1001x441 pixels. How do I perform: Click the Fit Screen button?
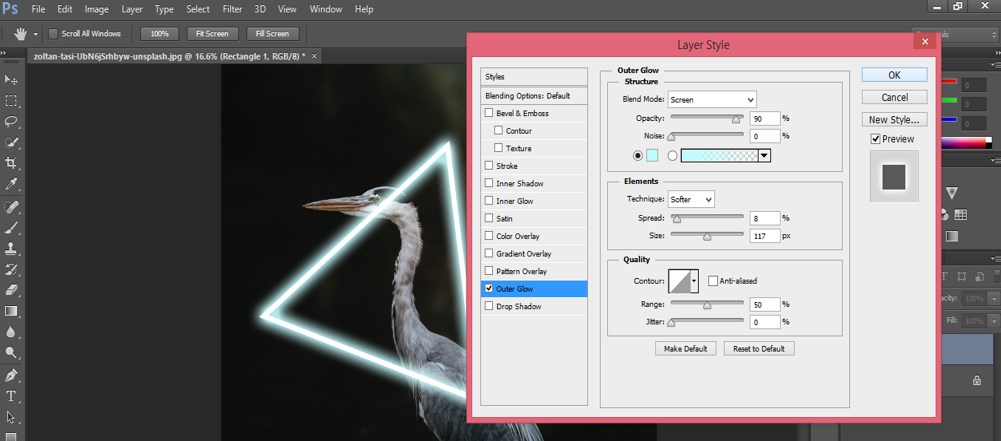click(x=213, y=33)
